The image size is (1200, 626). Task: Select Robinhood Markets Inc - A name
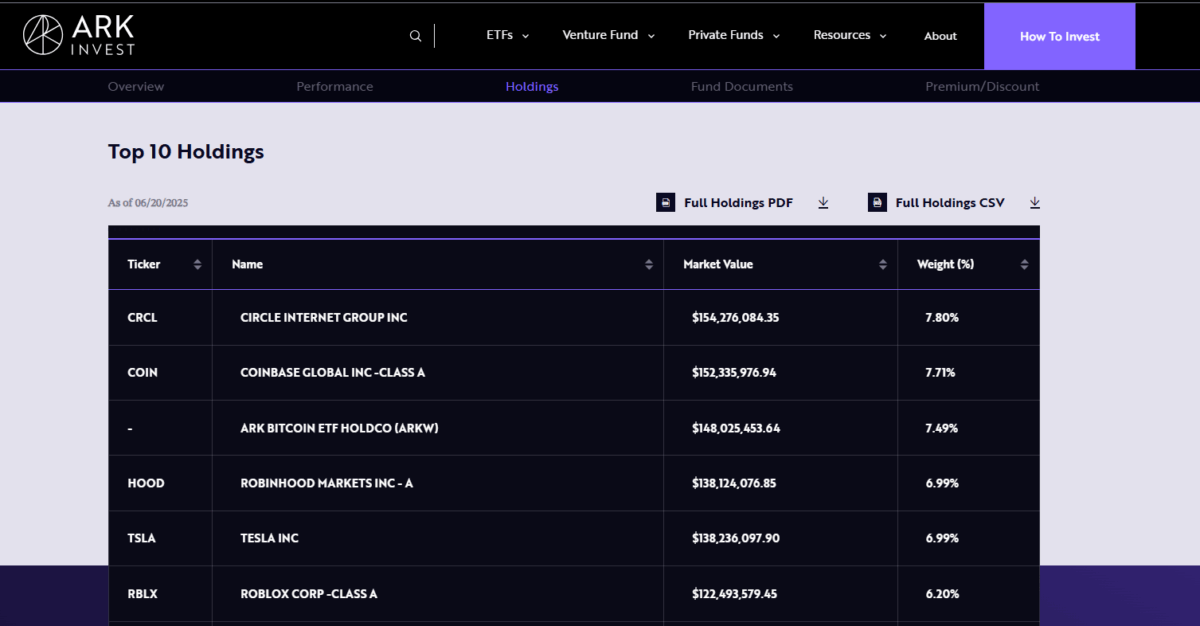327,483
